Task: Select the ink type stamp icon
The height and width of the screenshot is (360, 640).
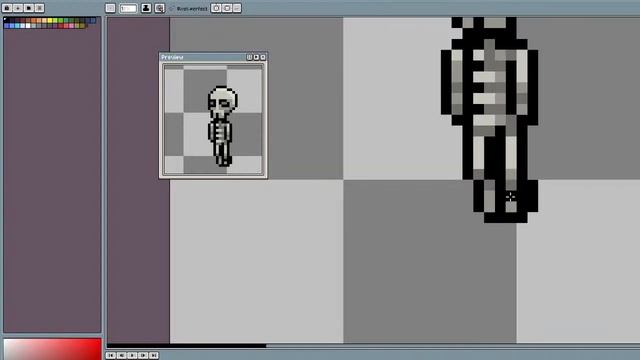Action: (146, 8)
